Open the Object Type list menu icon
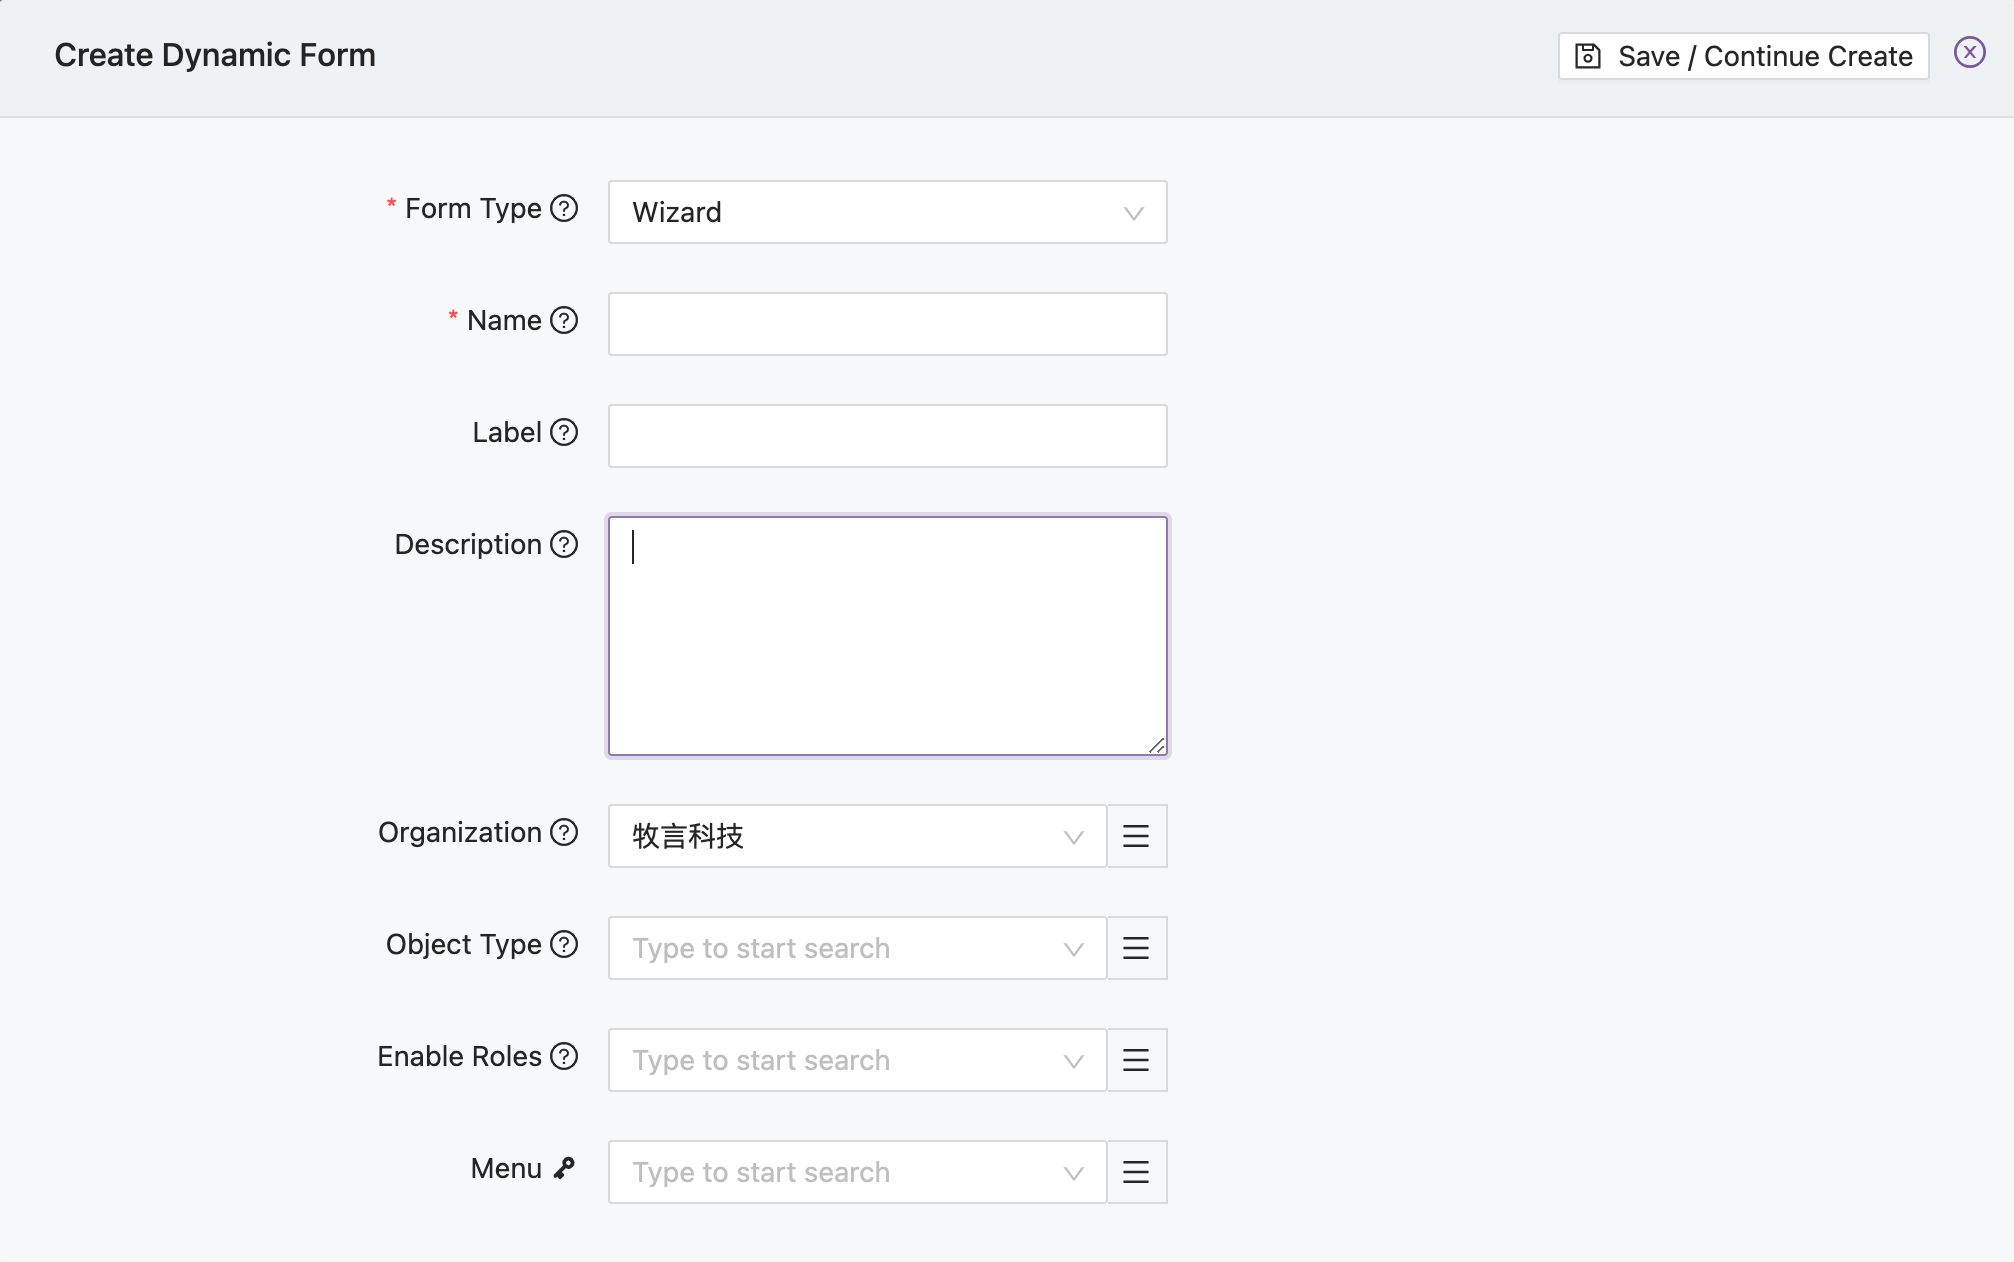Image resolution: width=2014 pixels, height=1262 pixels. pos(1136,948)
